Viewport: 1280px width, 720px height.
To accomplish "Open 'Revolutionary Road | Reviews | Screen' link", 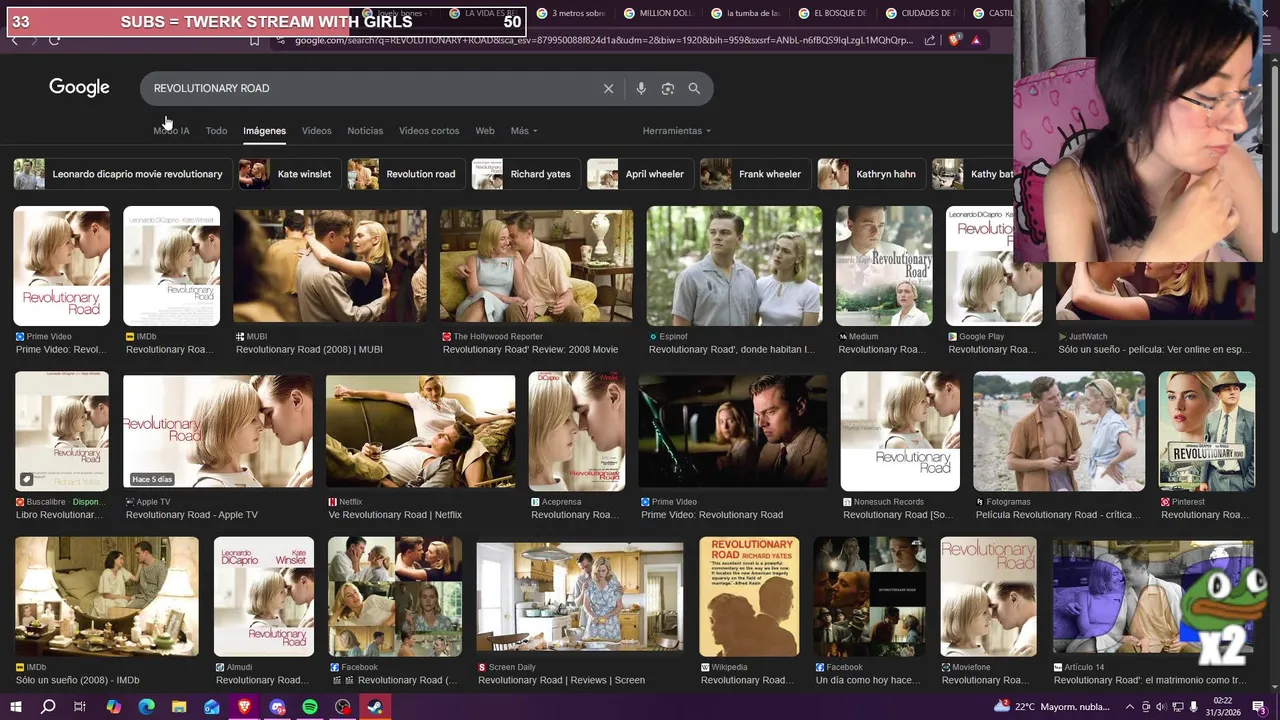I will (x=562, y=681).
